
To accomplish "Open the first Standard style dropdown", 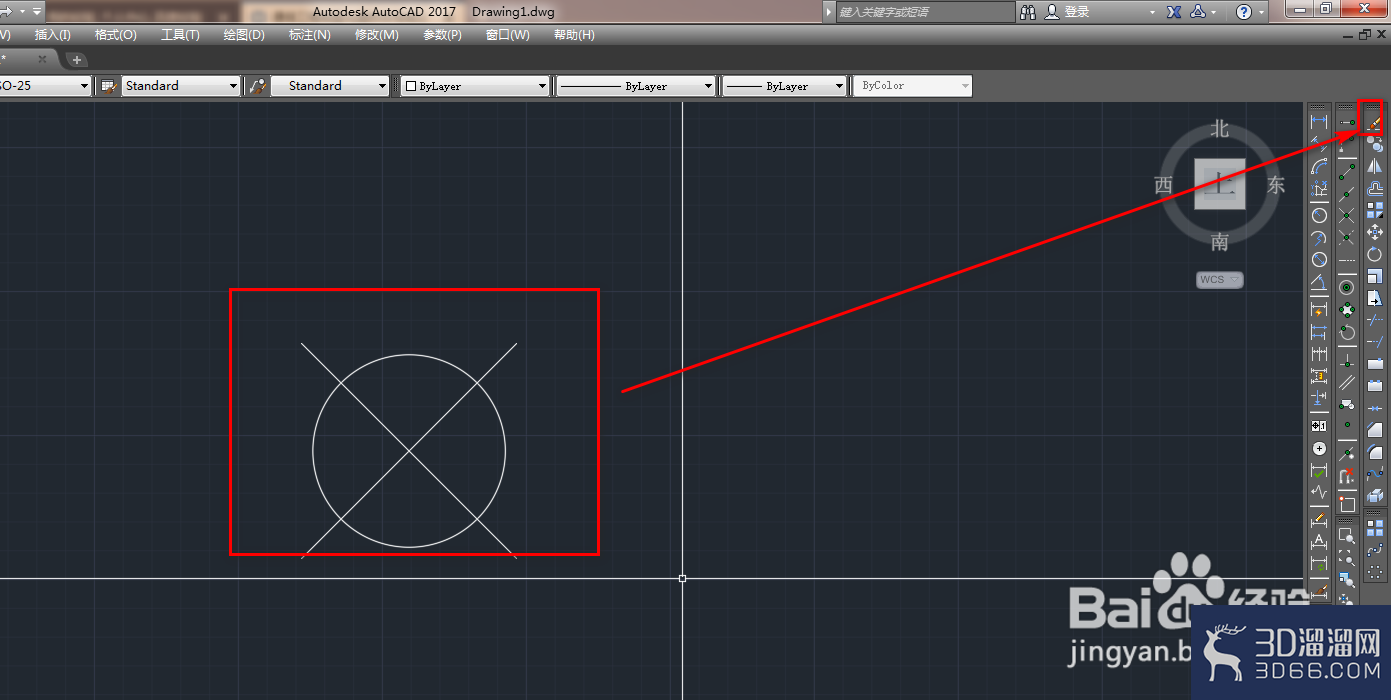I will point(181,86).
